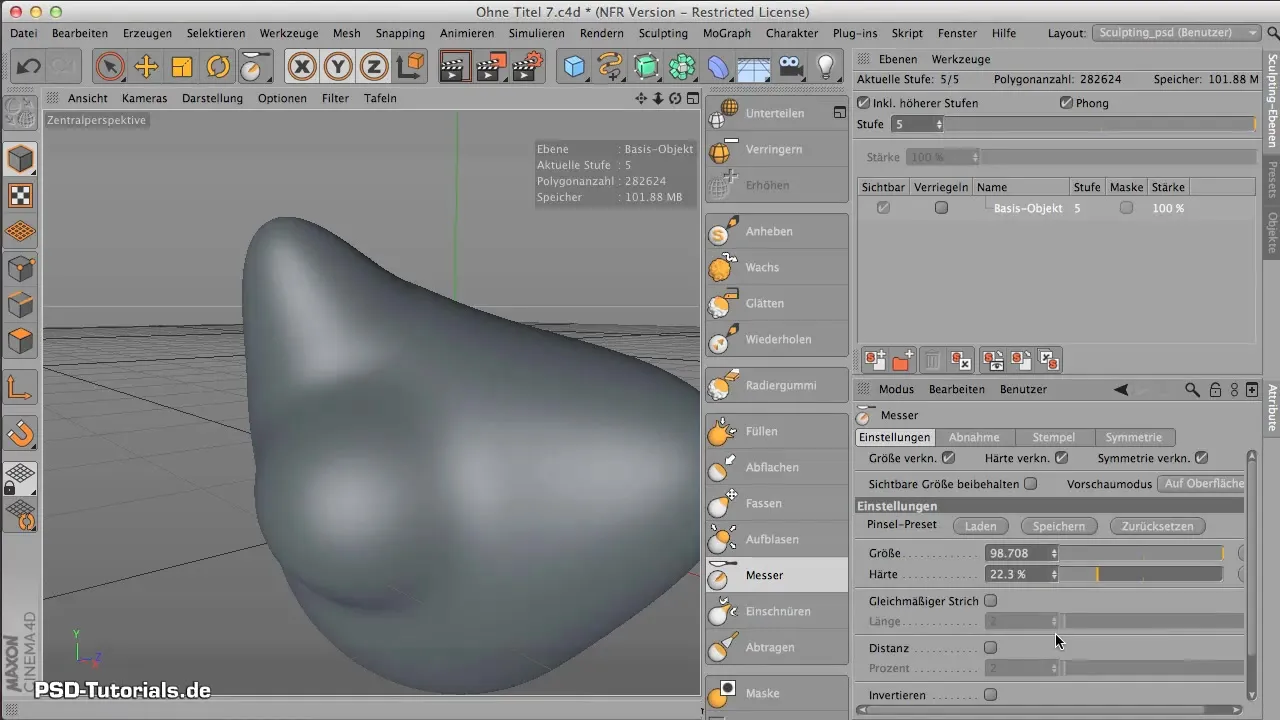Select the Wachs brush
The image size is (1280, 720).
pos(776,267)
